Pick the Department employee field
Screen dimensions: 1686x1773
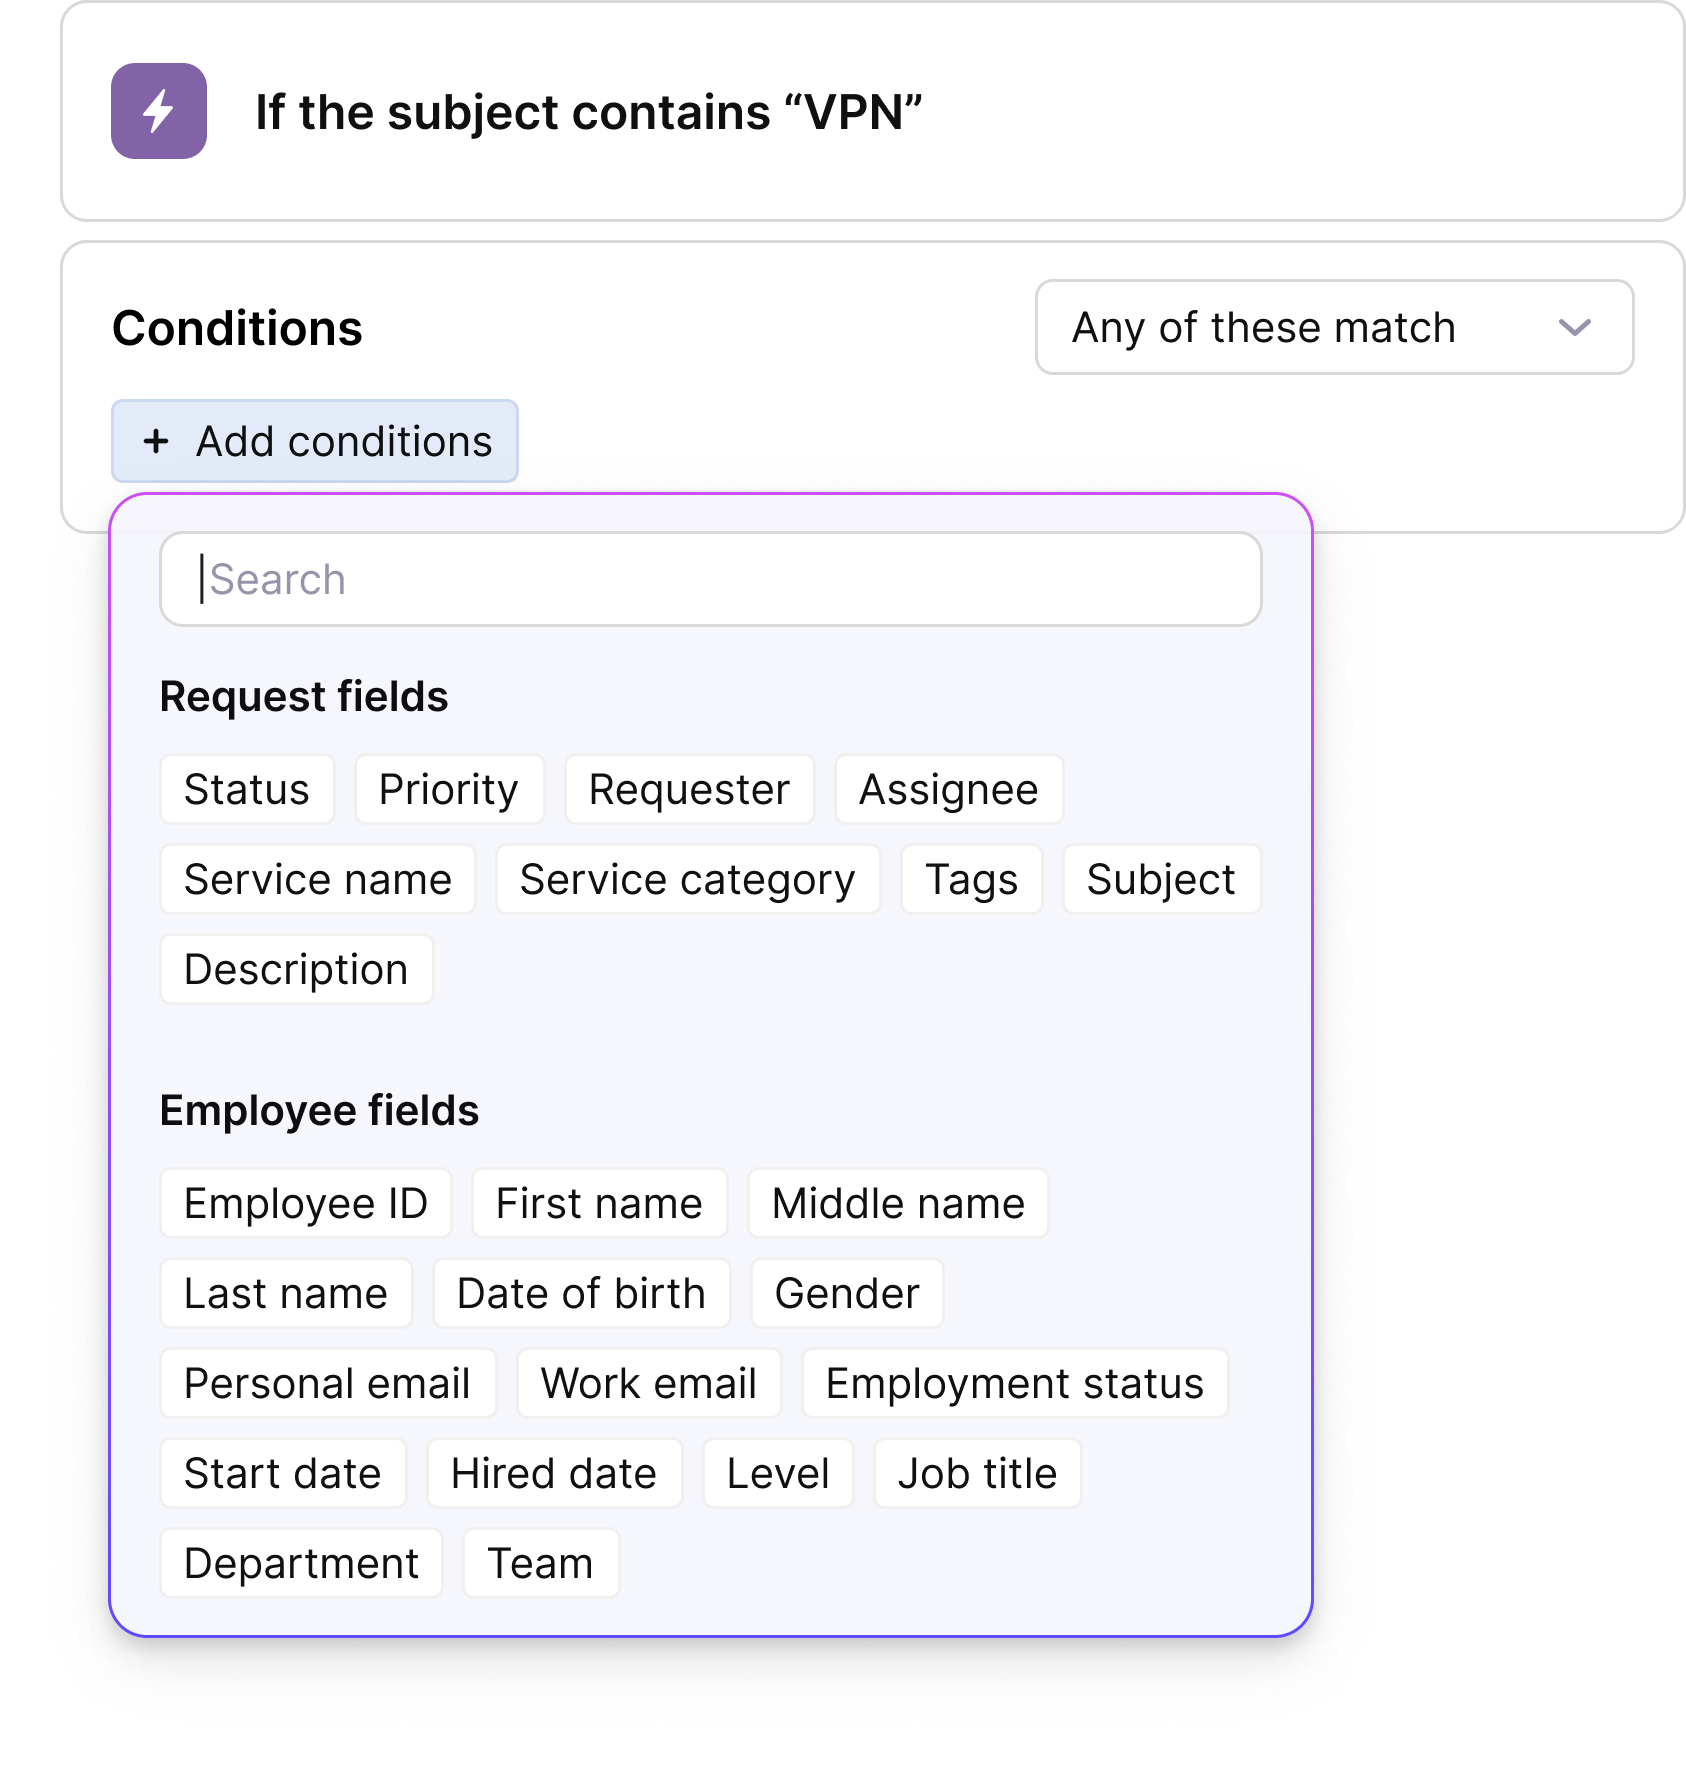pyautogui.click(x=301, y=1562)
